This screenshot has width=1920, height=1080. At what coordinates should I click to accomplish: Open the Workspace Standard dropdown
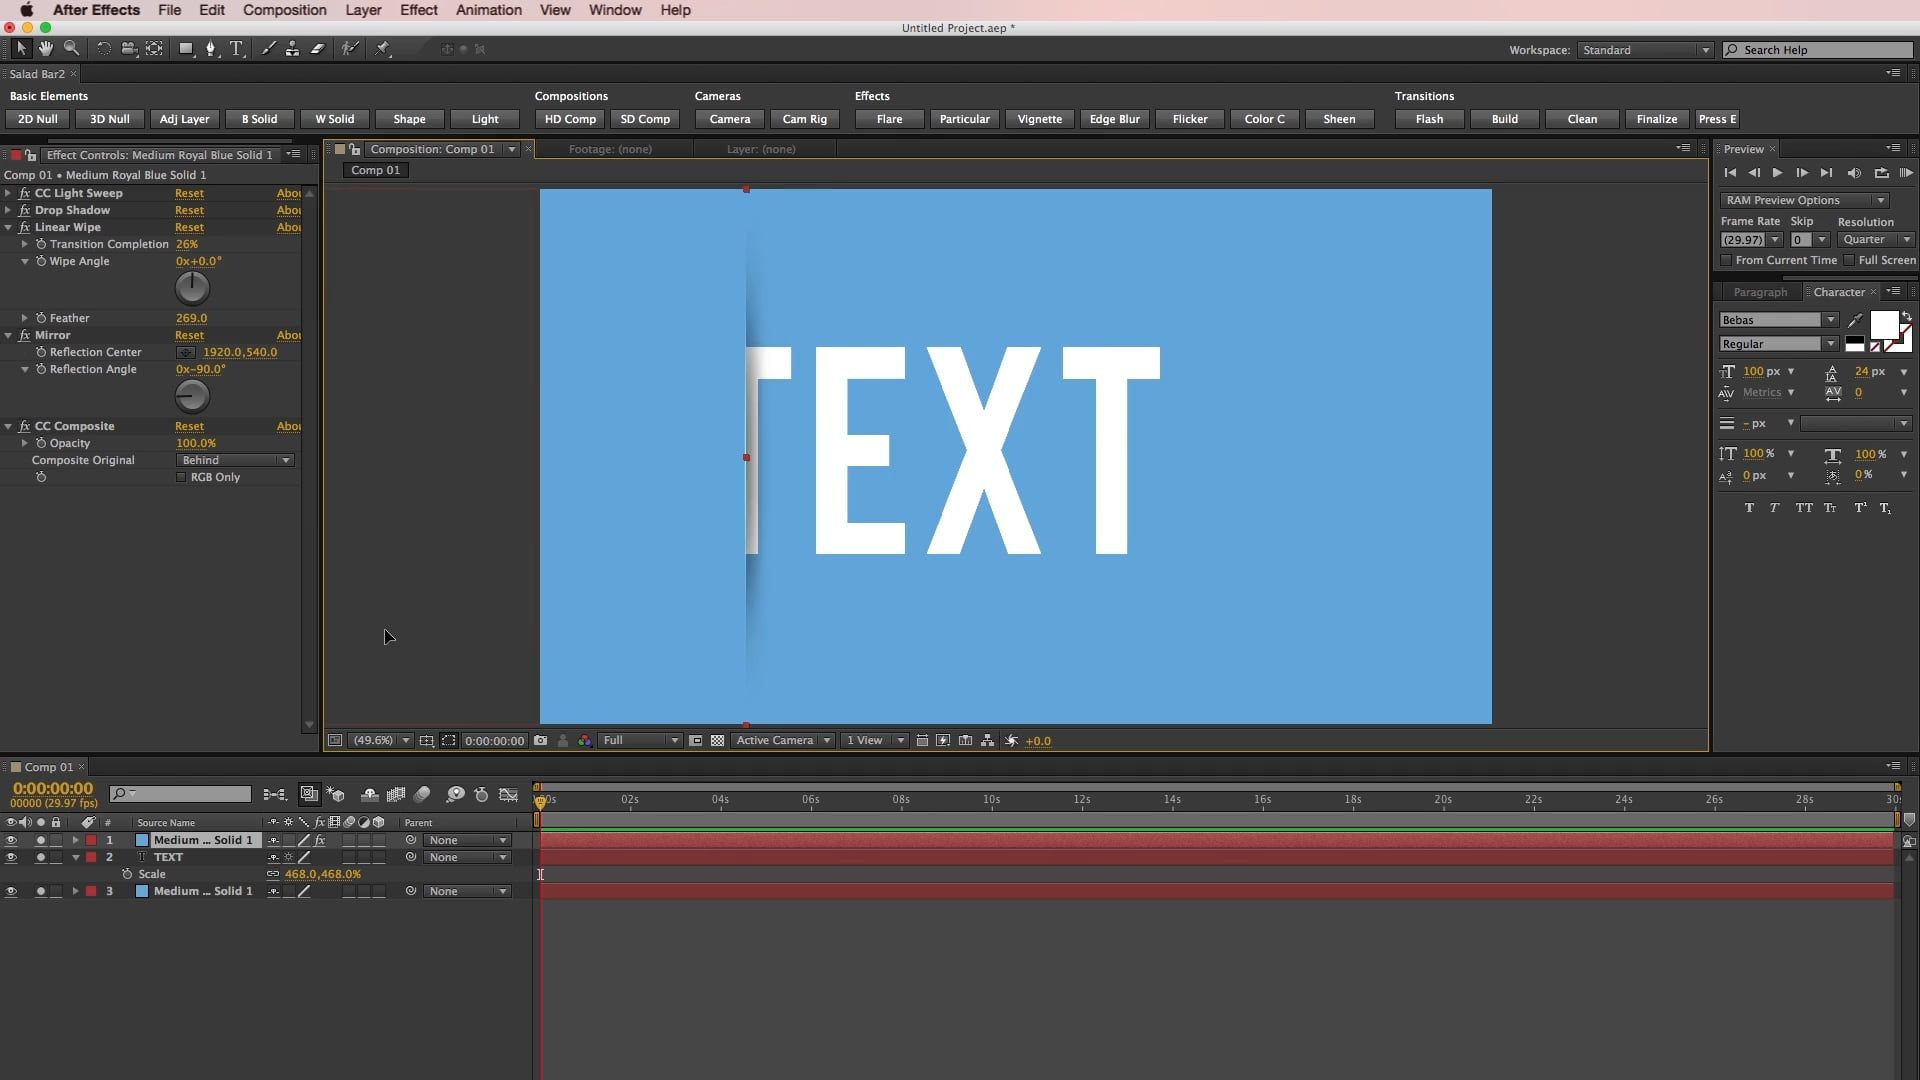click(x=1645, y=50)
